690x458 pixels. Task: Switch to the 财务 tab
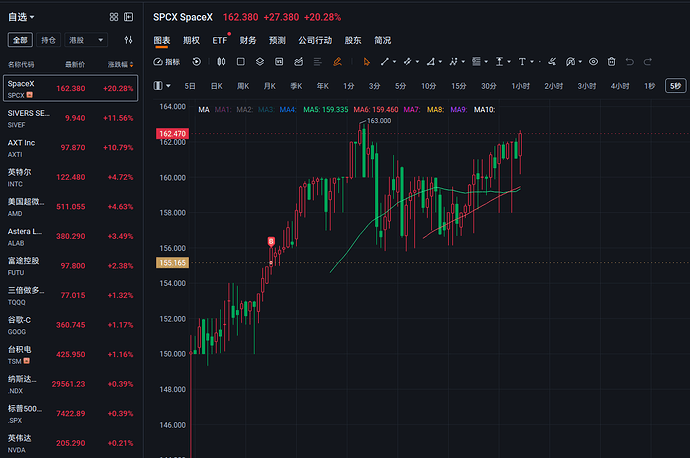point(248,40)
